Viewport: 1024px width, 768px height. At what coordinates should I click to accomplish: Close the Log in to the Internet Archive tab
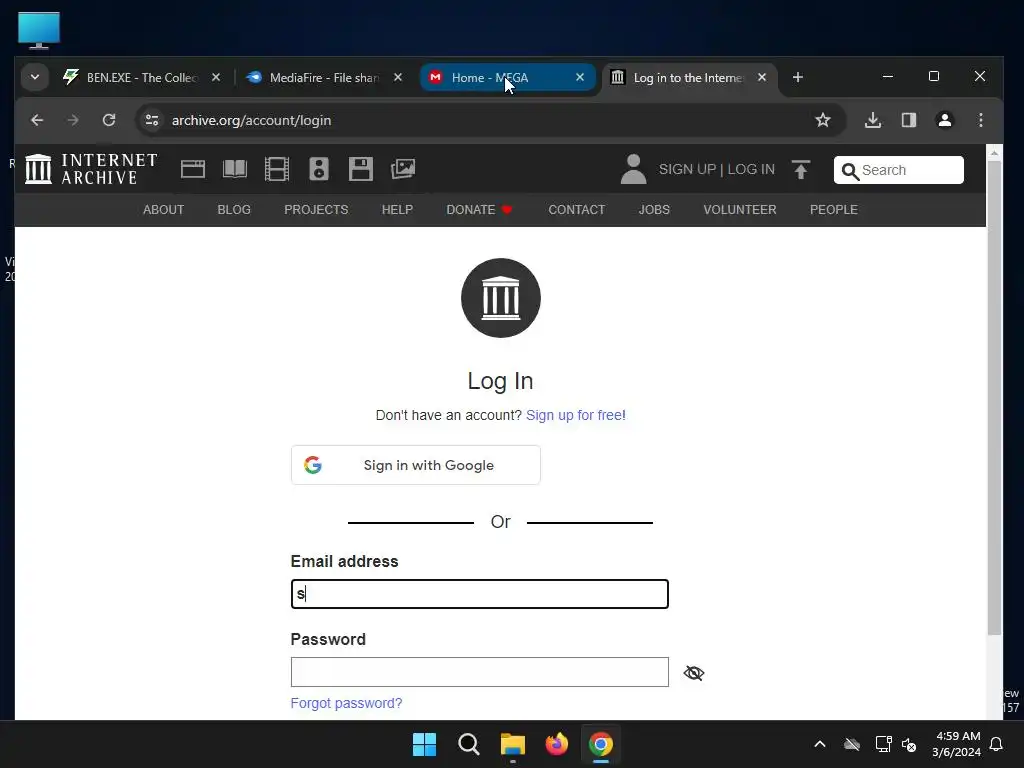761,77
